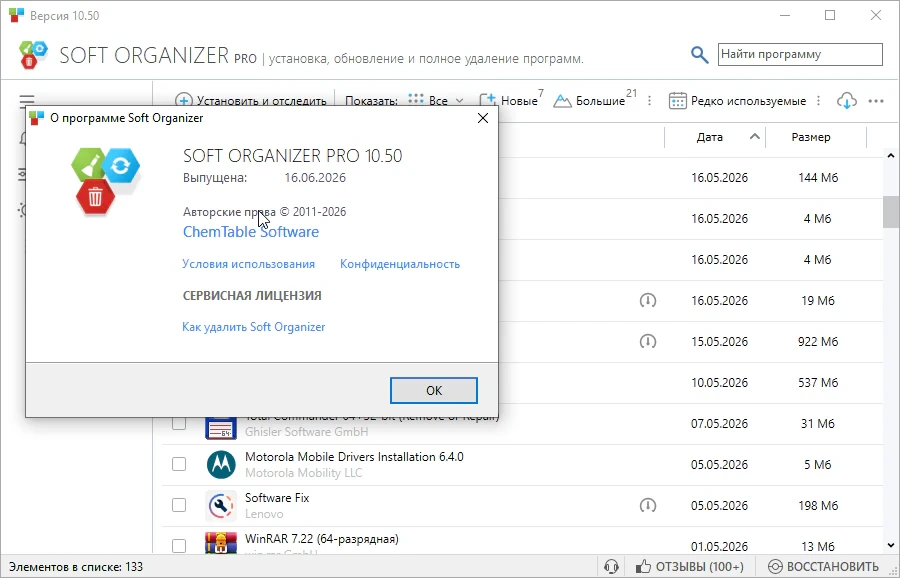This screenshot has height=578, width=900.
Task: Select the WinRAR 7.22 (64-разрядная) entry
Action: point(321,539)
